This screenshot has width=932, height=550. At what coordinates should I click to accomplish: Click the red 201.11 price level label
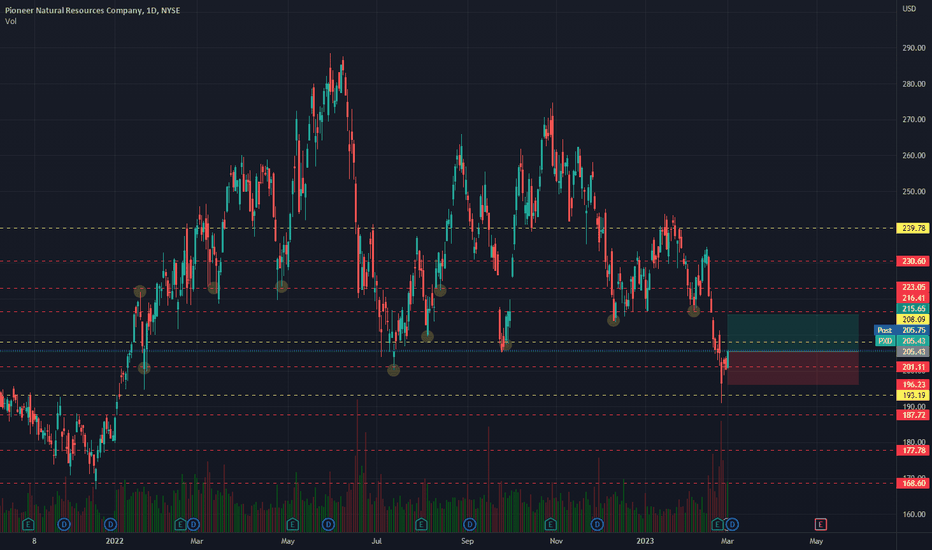click(912, 367)
